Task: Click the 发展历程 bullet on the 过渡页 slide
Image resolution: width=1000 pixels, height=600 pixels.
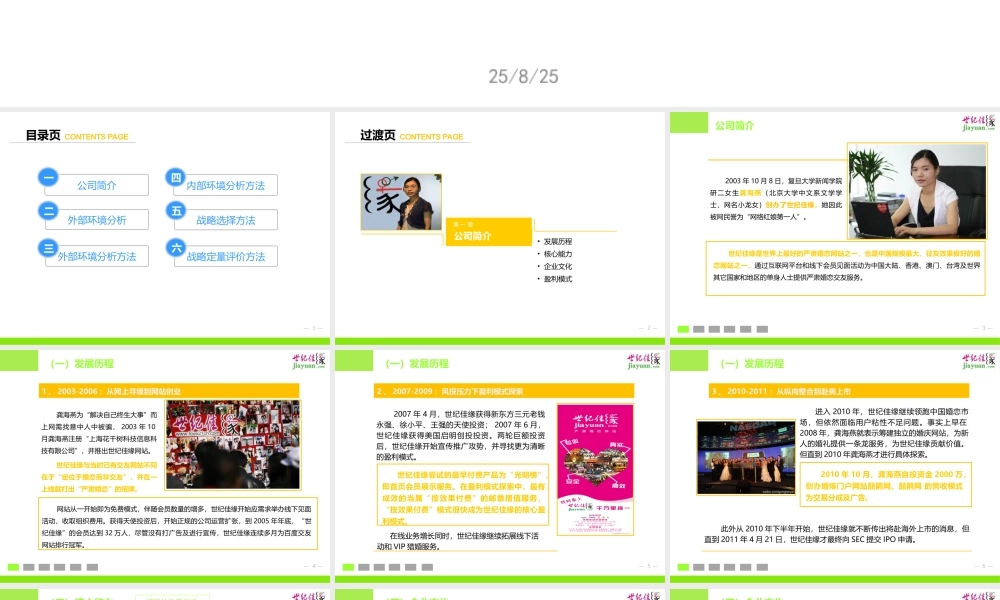Action: [557, 242]
